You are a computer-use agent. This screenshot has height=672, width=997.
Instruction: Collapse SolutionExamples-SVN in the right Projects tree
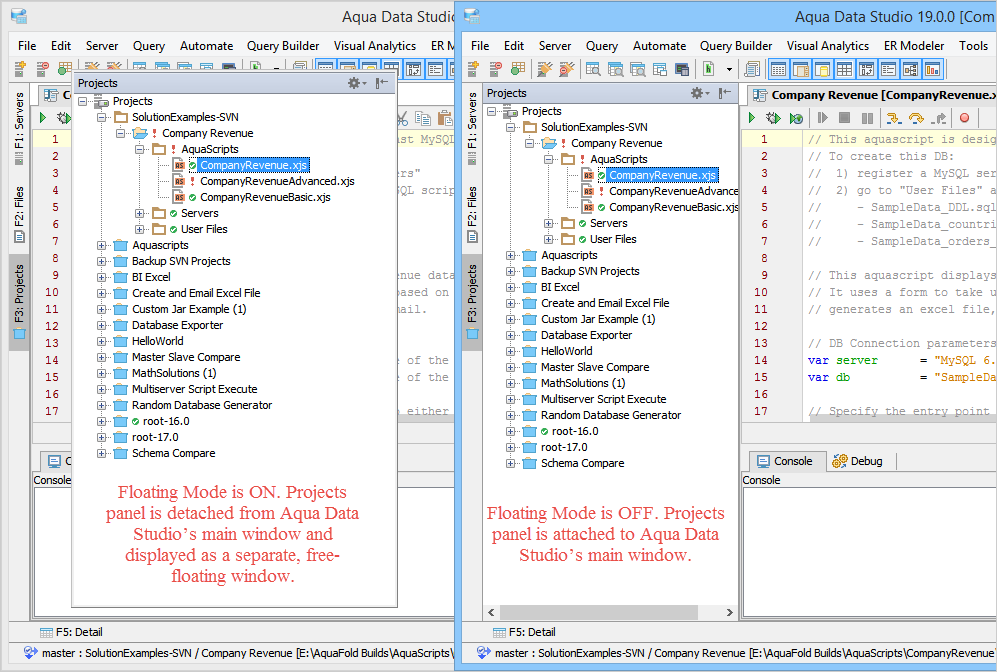pos(510,127)
